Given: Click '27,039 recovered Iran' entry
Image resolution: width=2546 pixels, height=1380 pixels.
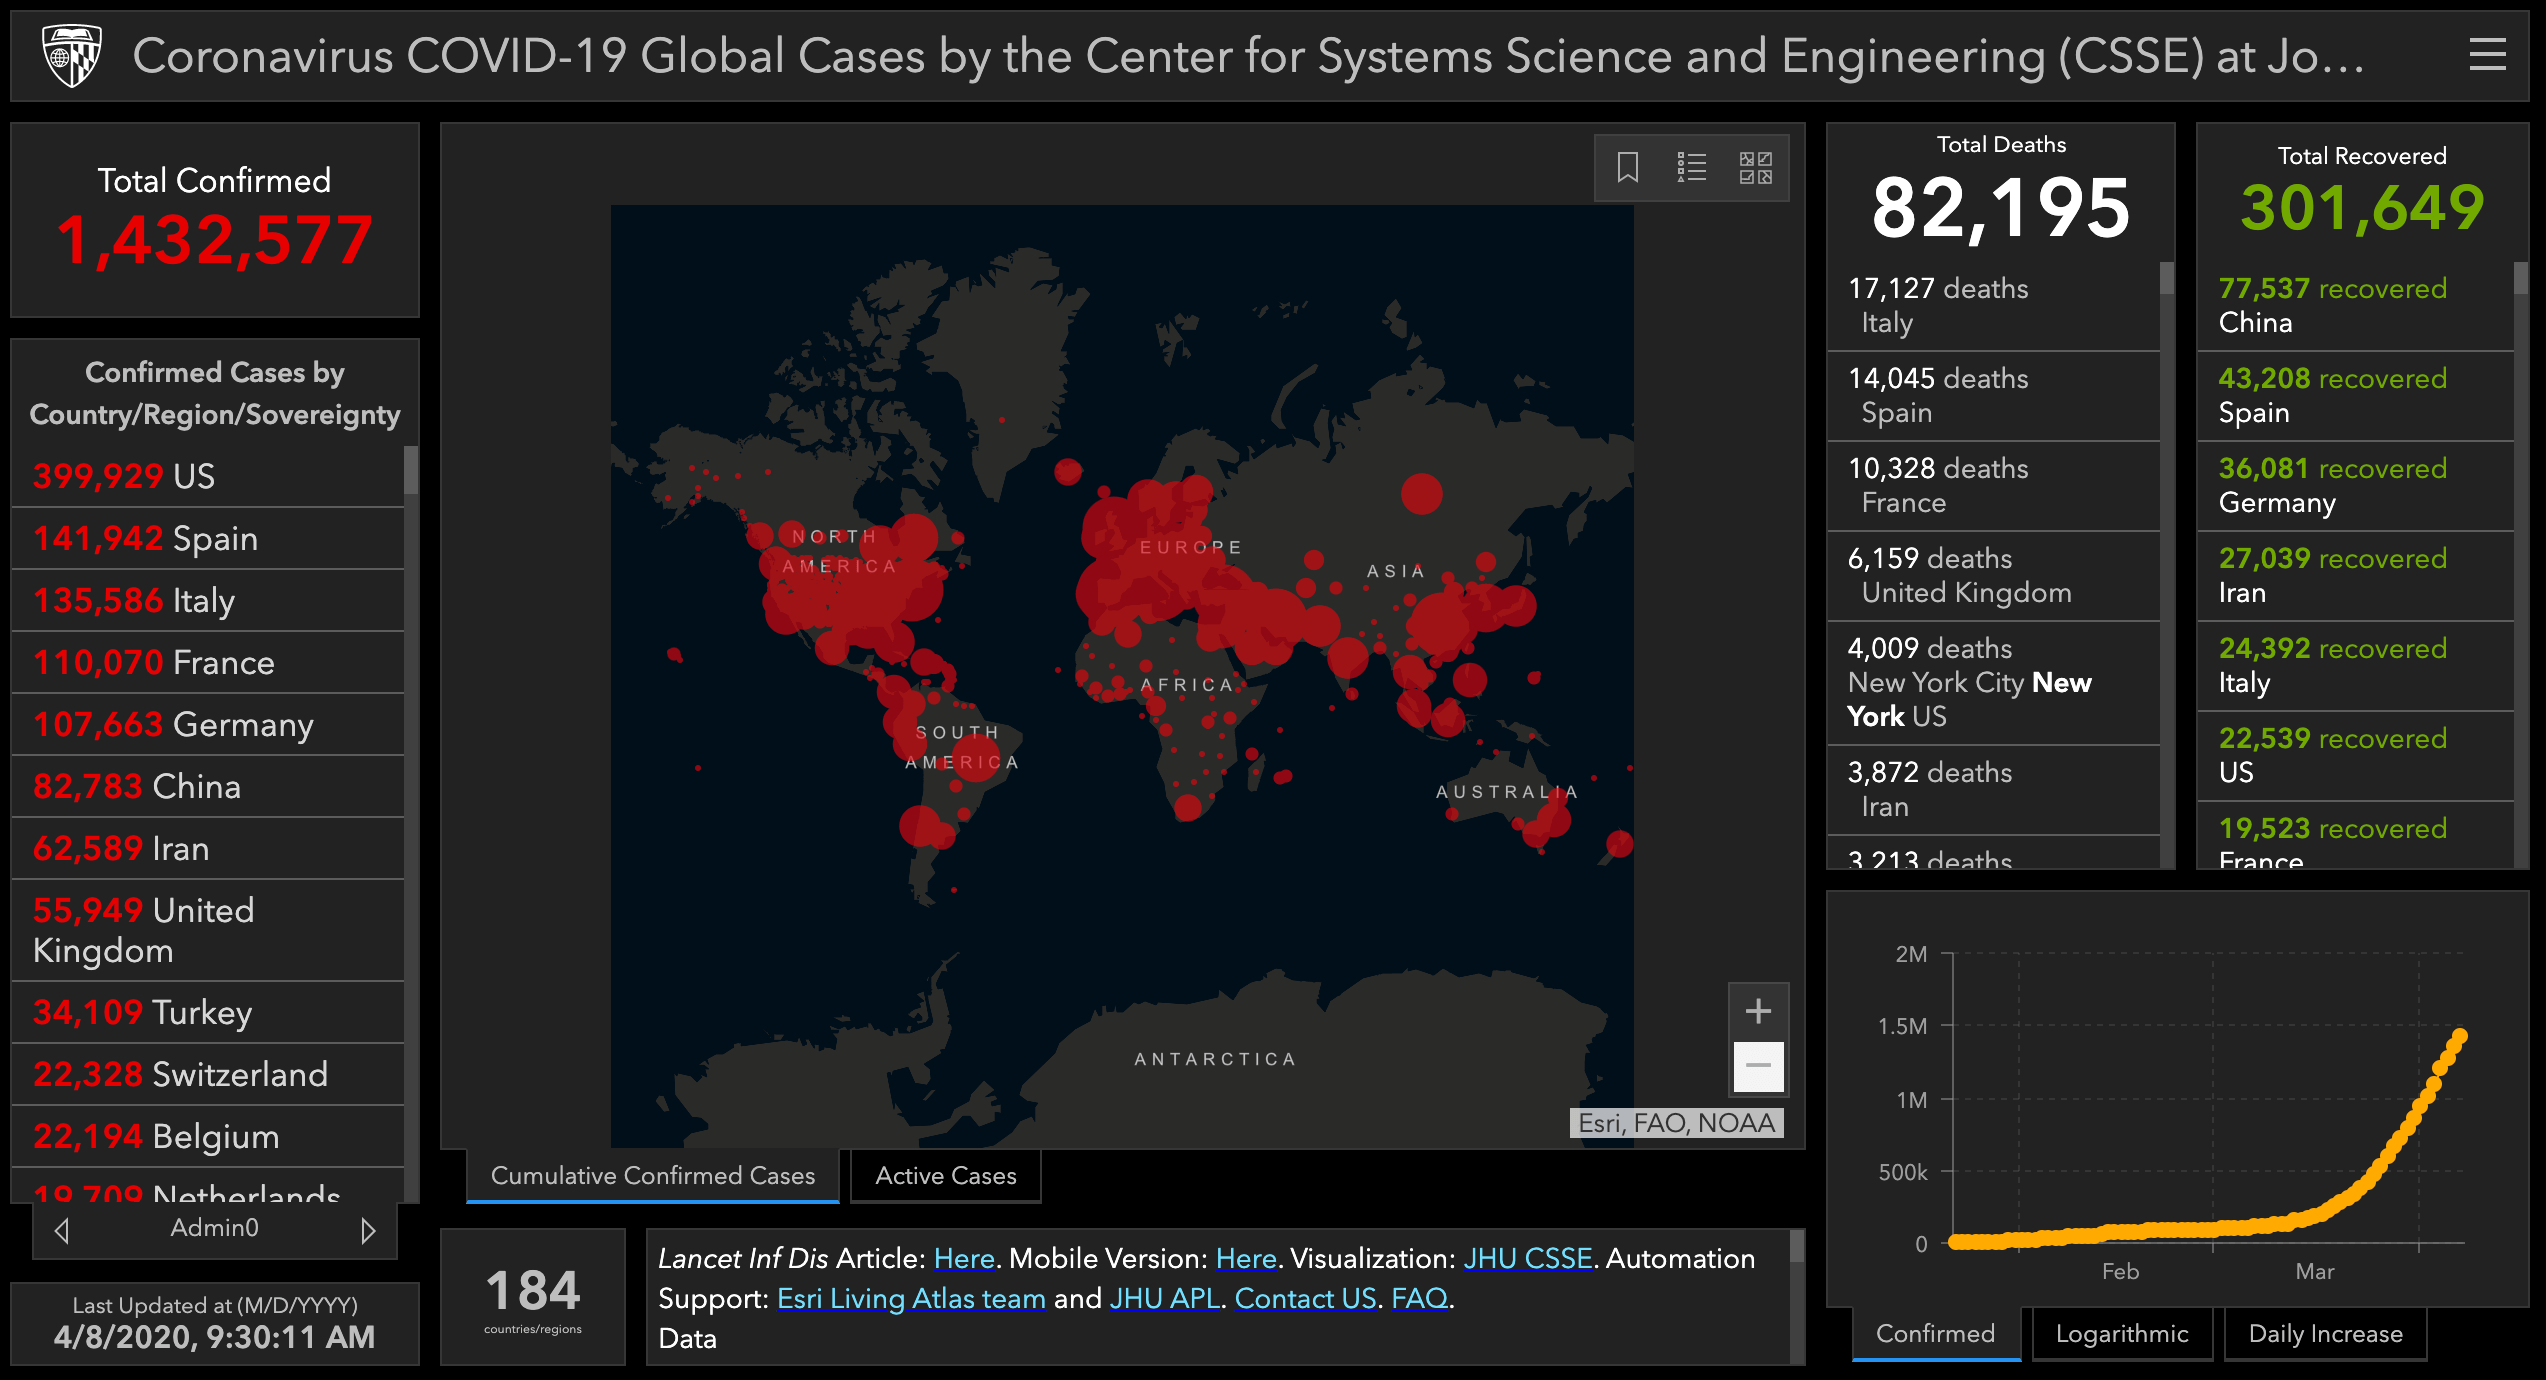Looking at the screenshot, I should click(2356, 576).
